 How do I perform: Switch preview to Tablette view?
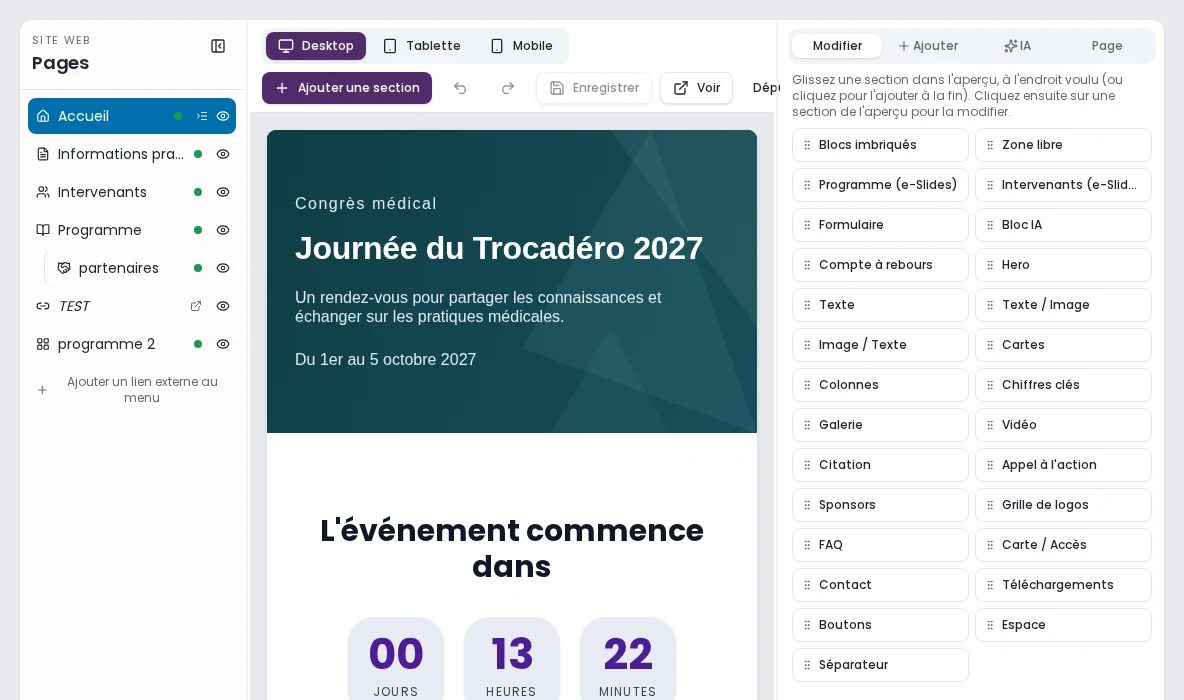click(x=422, y=46)
